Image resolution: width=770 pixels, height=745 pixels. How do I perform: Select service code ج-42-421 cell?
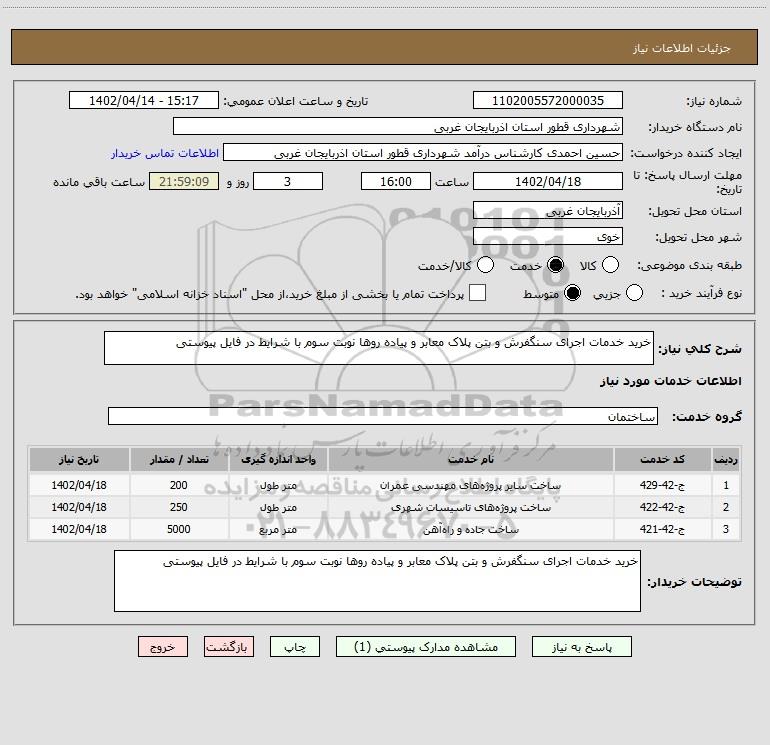tap(662, 529)
